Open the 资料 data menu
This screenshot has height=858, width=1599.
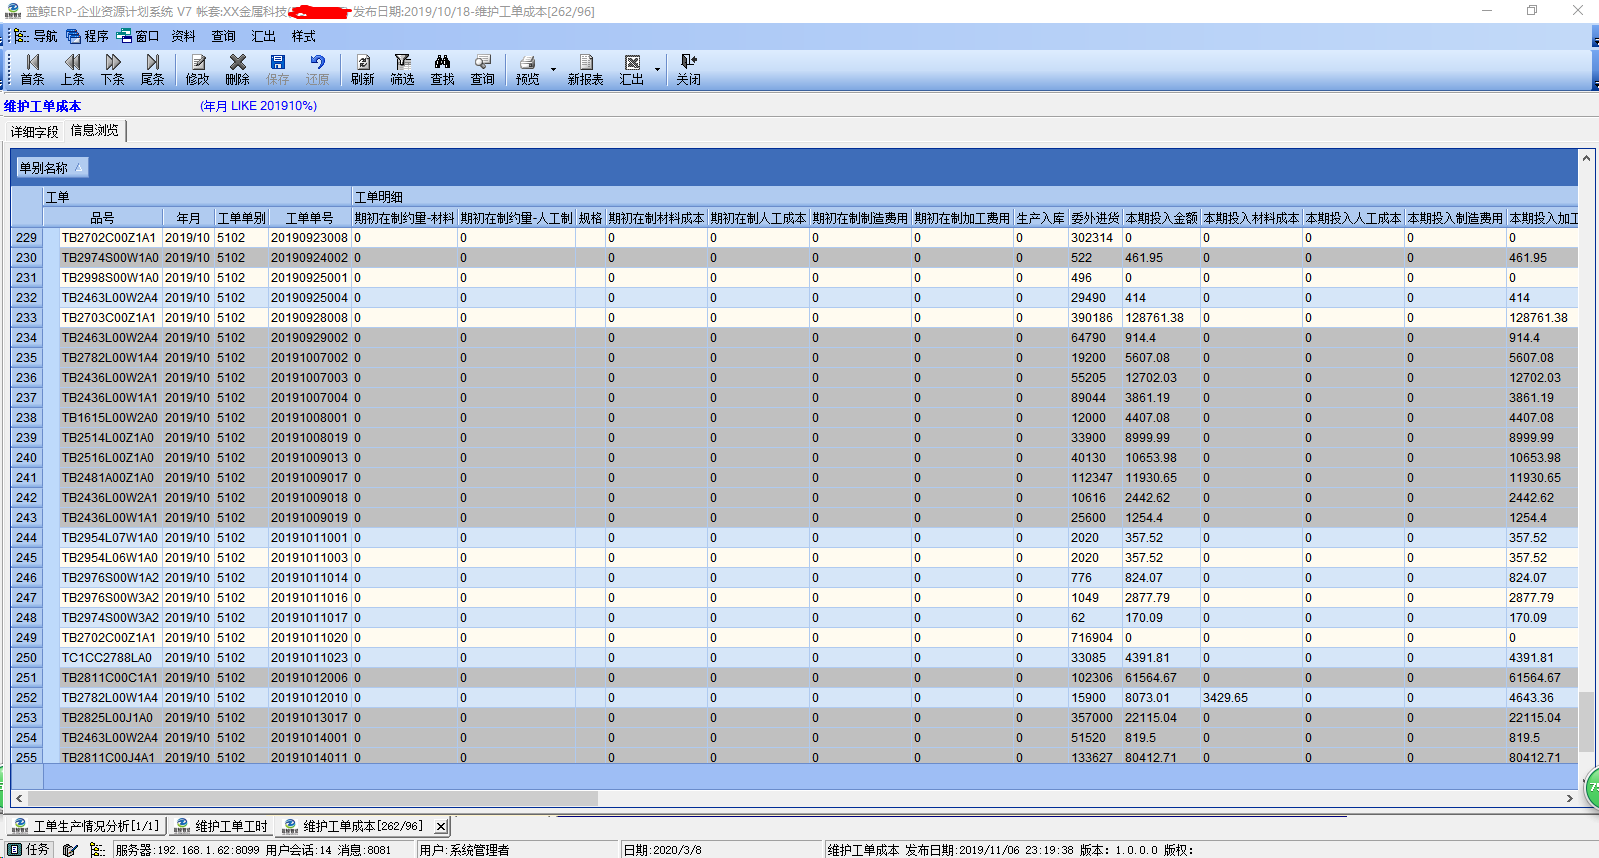tap(184, 36)
